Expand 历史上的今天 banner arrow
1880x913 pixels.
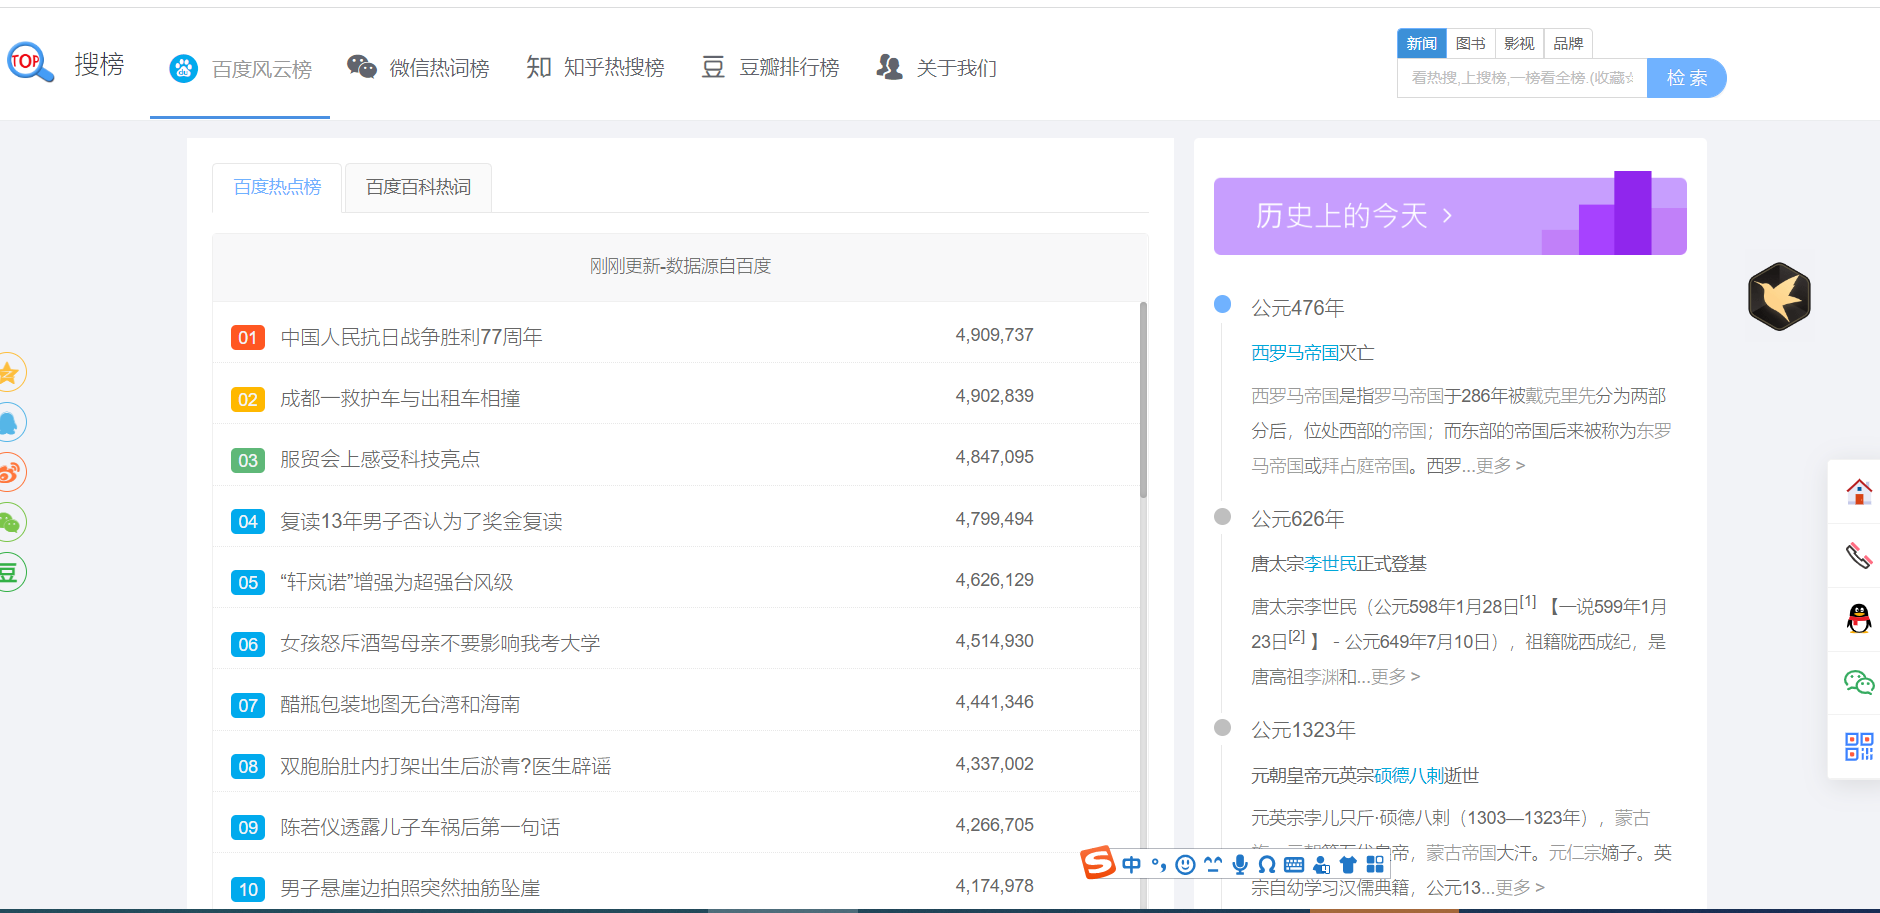coord(1447,216)
